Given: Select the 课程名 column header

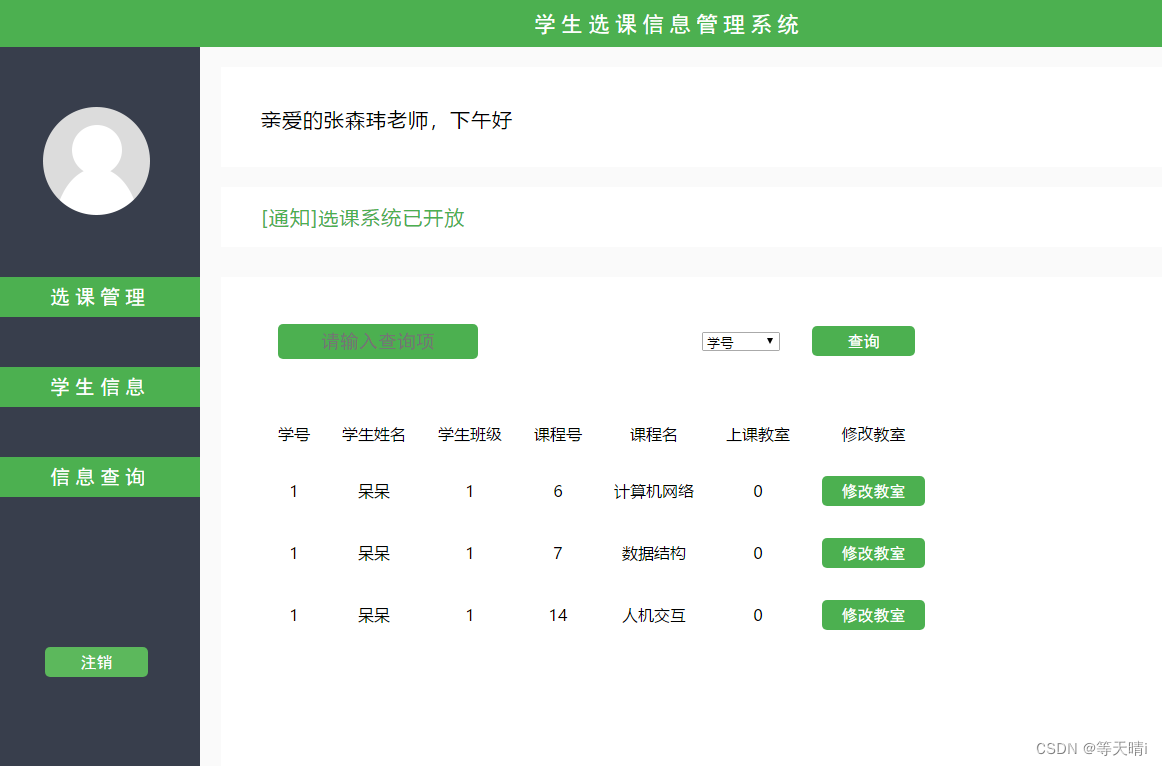Looking at the screenshot, I should (x=655, y=434).
